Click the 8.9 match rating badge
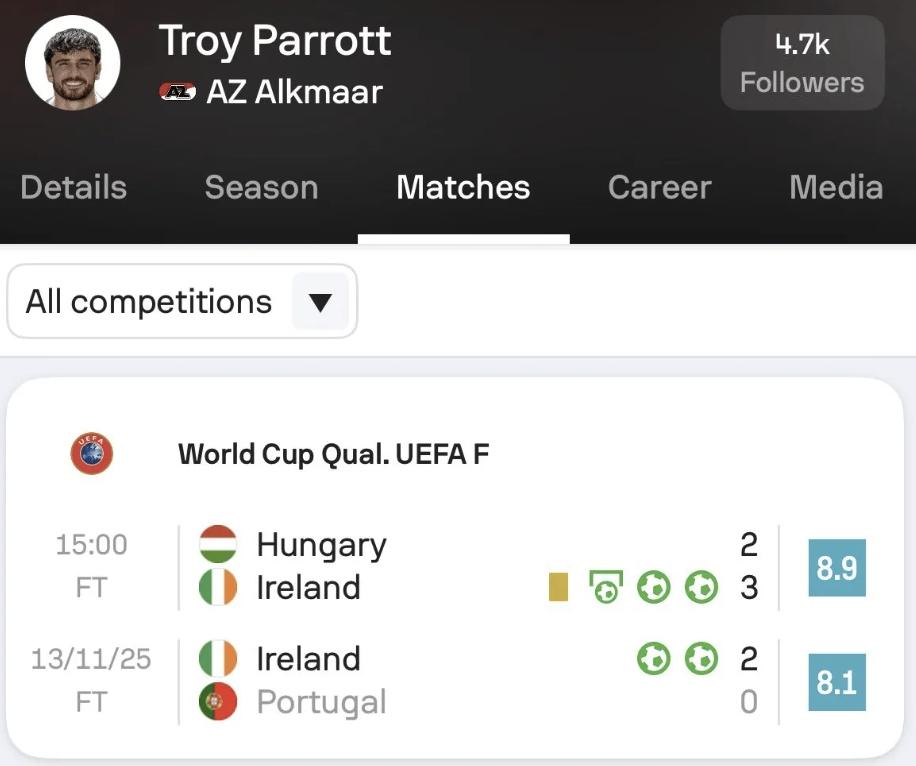 836,567
